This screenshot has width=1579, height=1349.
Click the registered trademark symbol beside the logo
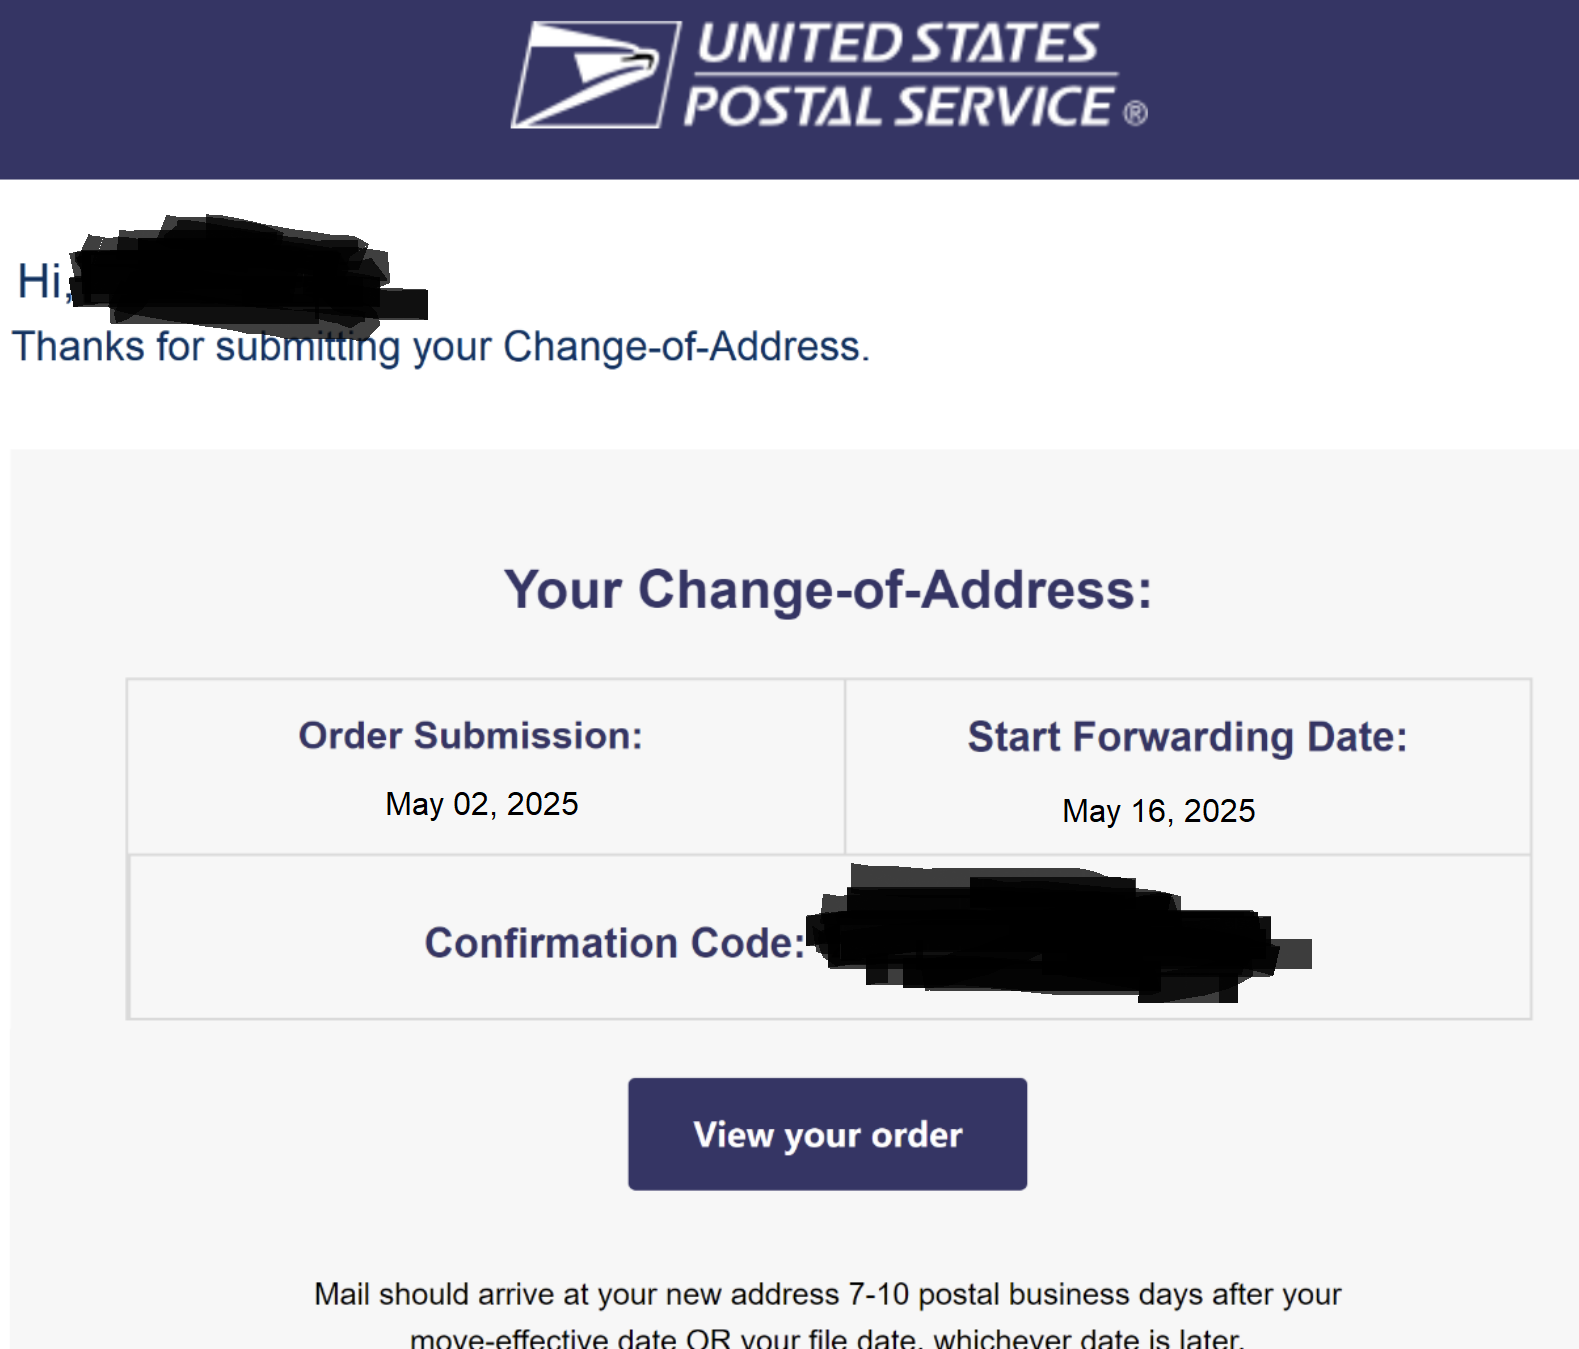coord(1135,114)
